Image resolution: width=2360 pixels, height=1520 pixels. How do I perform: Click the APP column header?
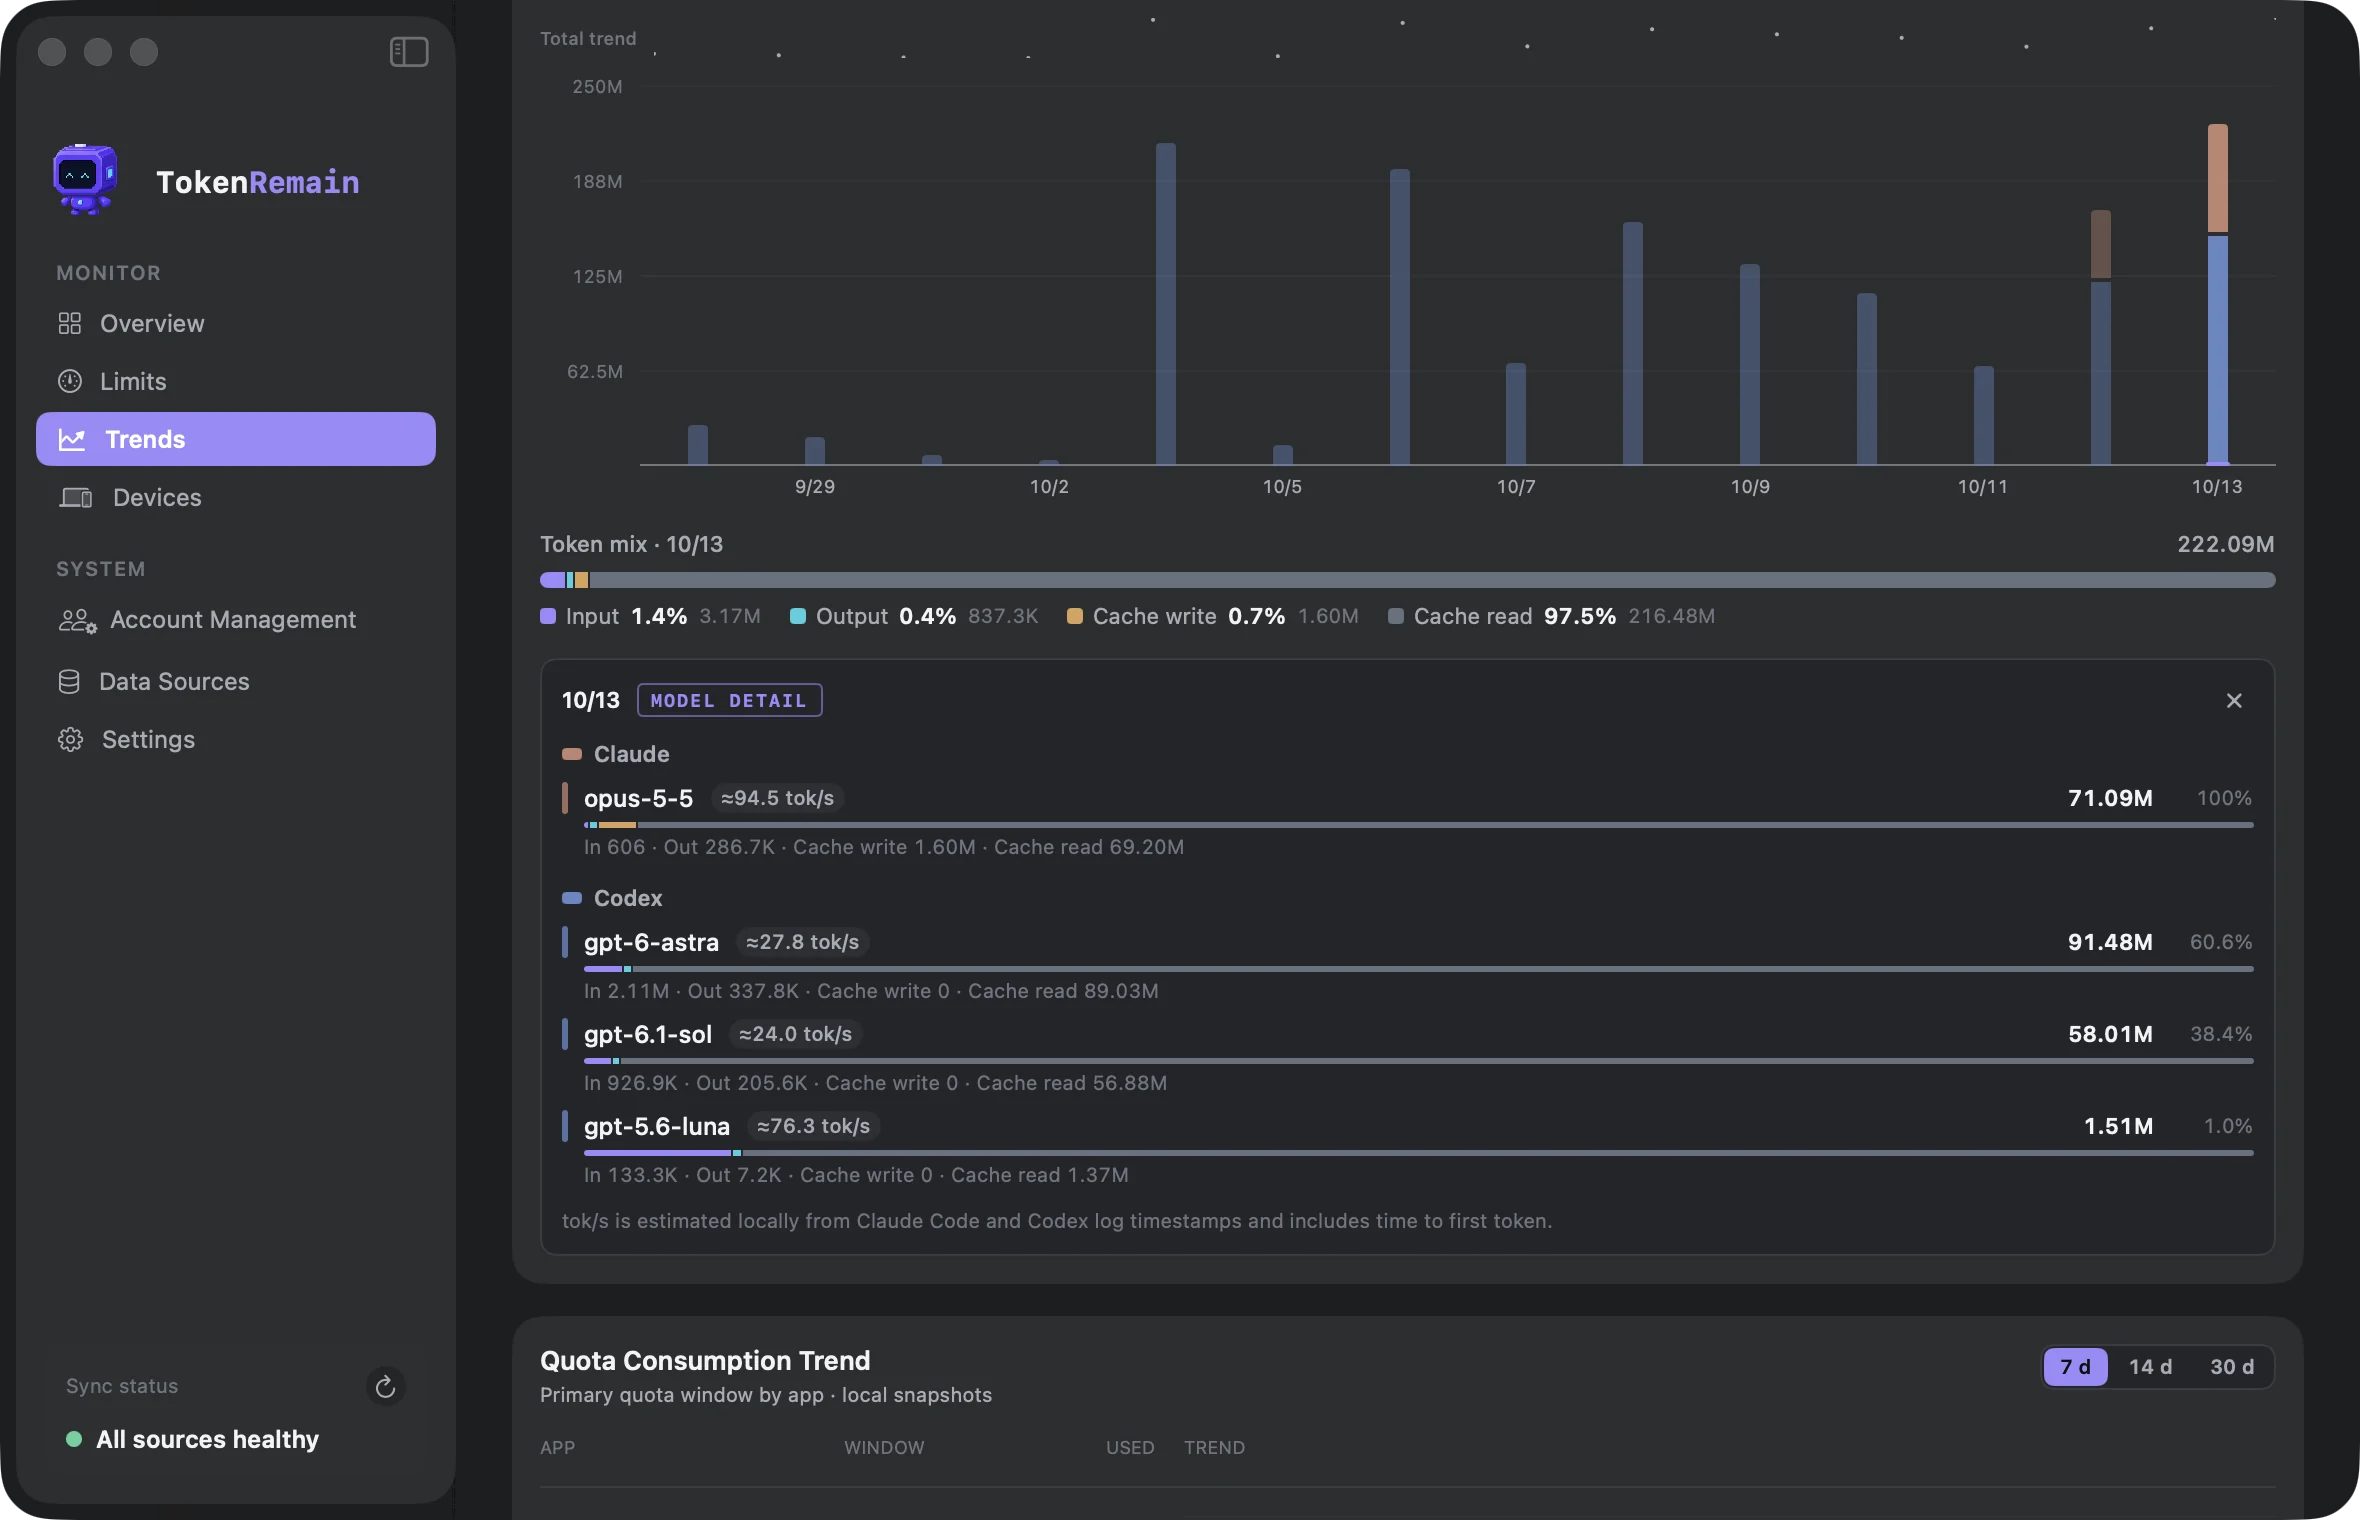point(557,1447)
